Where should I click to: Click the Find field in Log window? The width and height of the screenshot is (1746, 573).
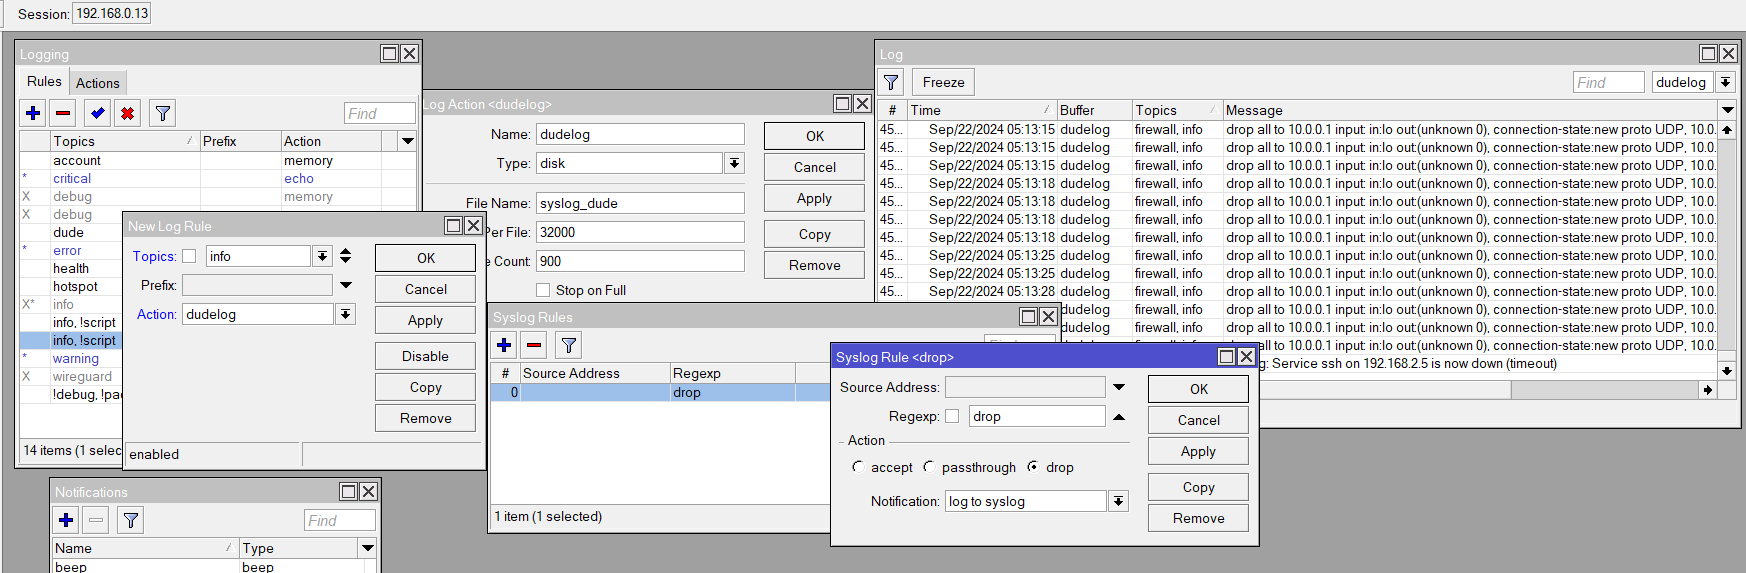click(1608, 82)
